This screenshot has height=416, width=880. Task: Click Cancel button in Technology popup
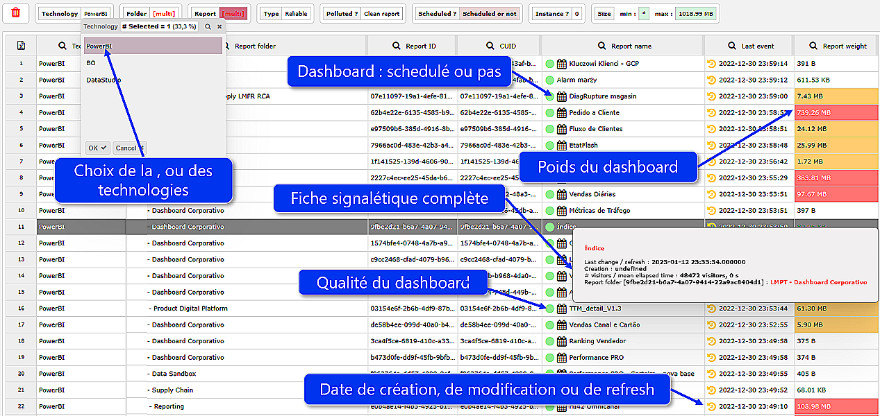click(x=129, y=148)
